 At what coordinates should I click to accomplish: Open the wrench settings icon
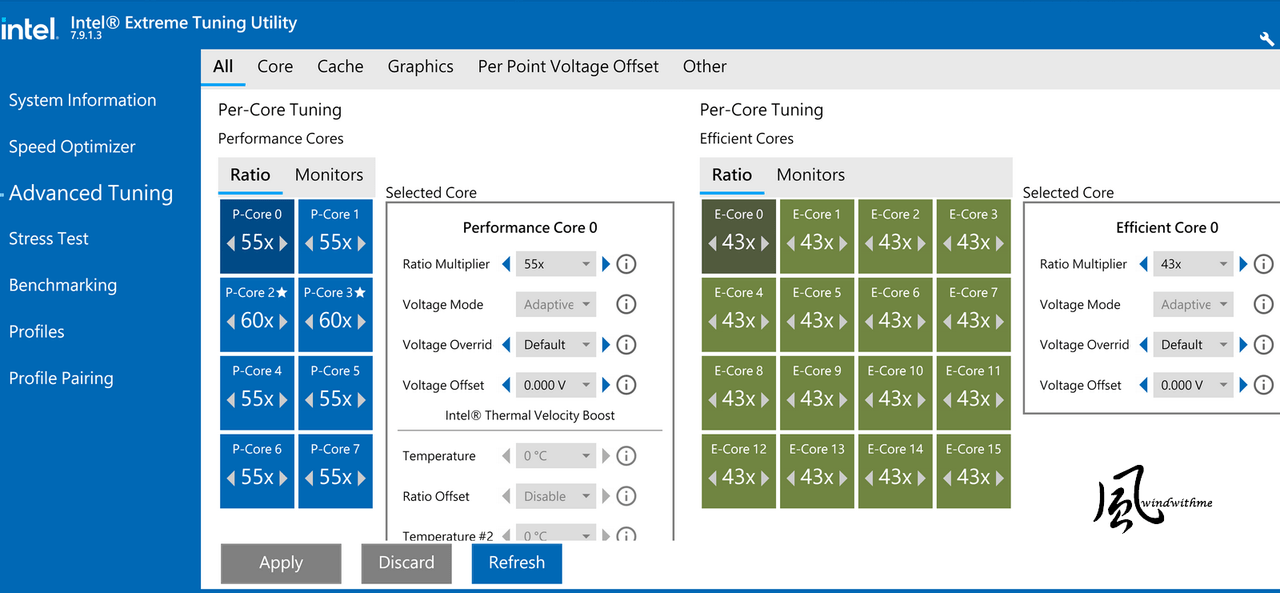[1267, 38]
